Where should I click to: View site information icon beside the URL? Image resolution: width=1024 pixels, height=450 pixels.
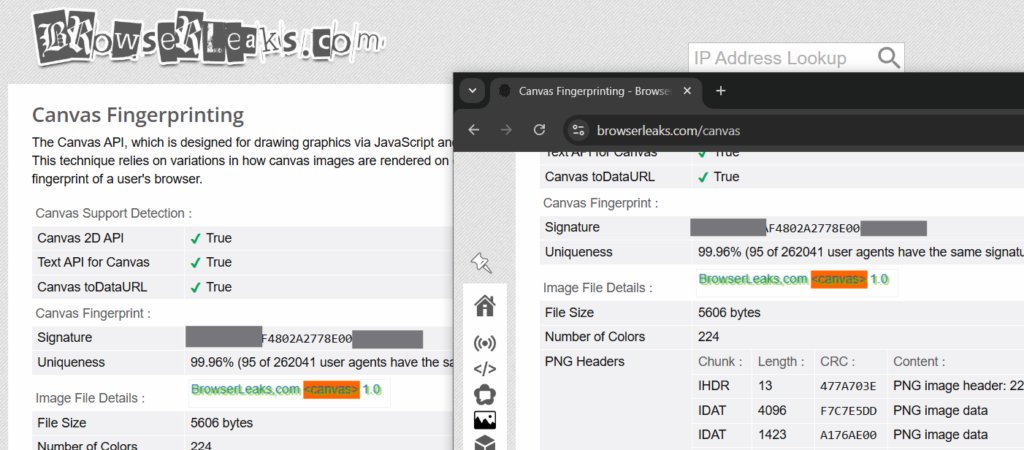pyautogui.click(x=578, y=131)
